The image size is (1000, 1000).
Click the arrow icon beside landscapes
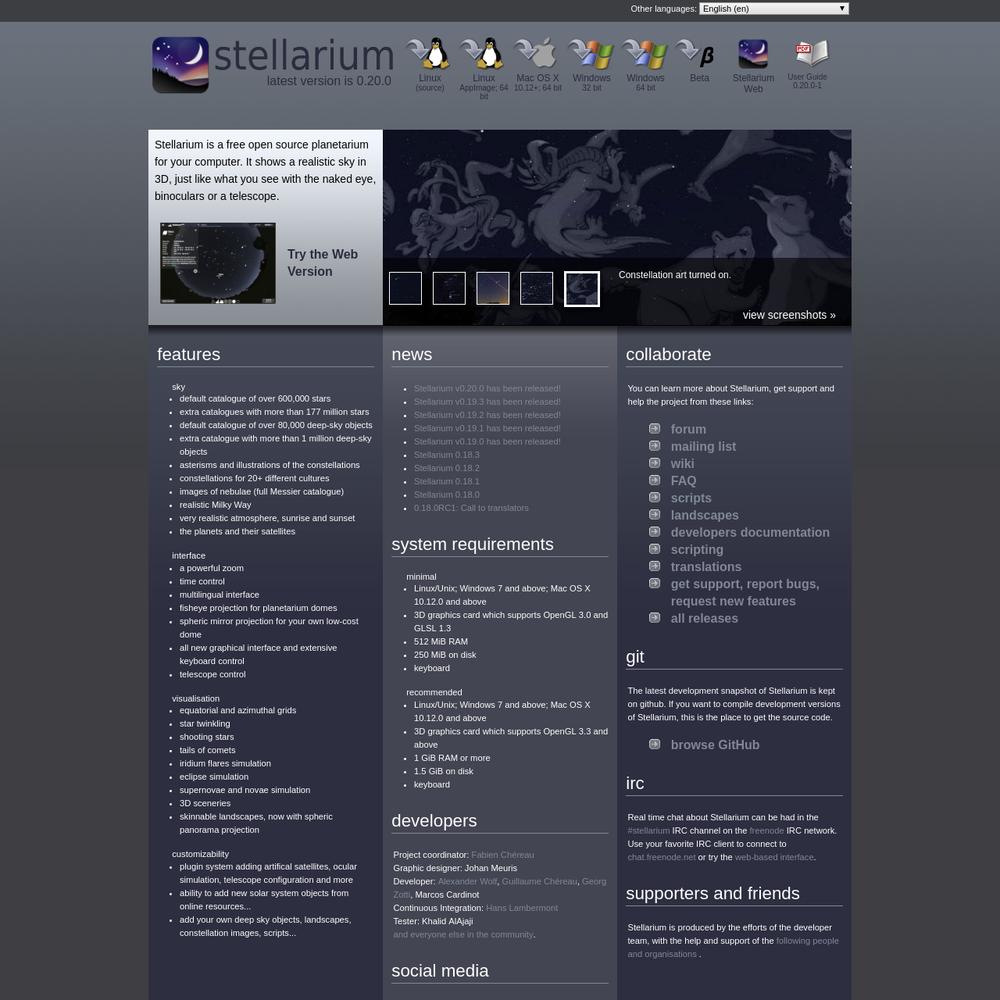[x=654, y=514]
